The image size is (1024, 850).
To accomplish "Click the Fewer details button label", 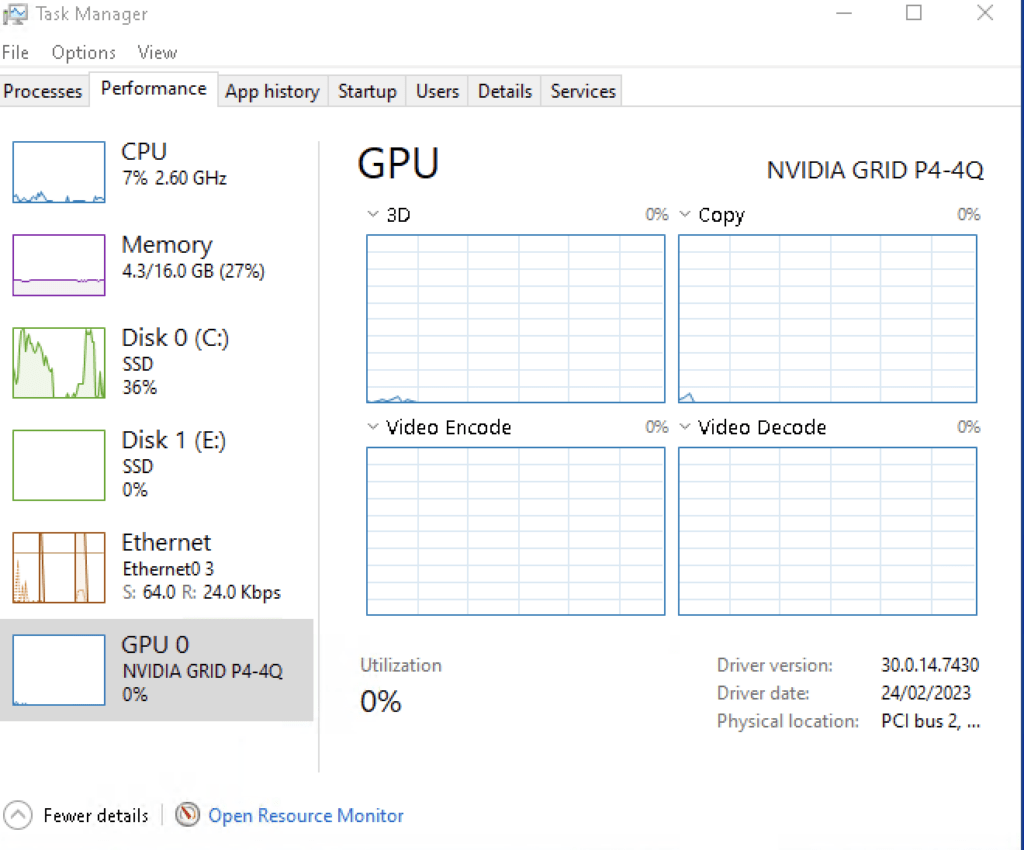I will coord(96,816).
